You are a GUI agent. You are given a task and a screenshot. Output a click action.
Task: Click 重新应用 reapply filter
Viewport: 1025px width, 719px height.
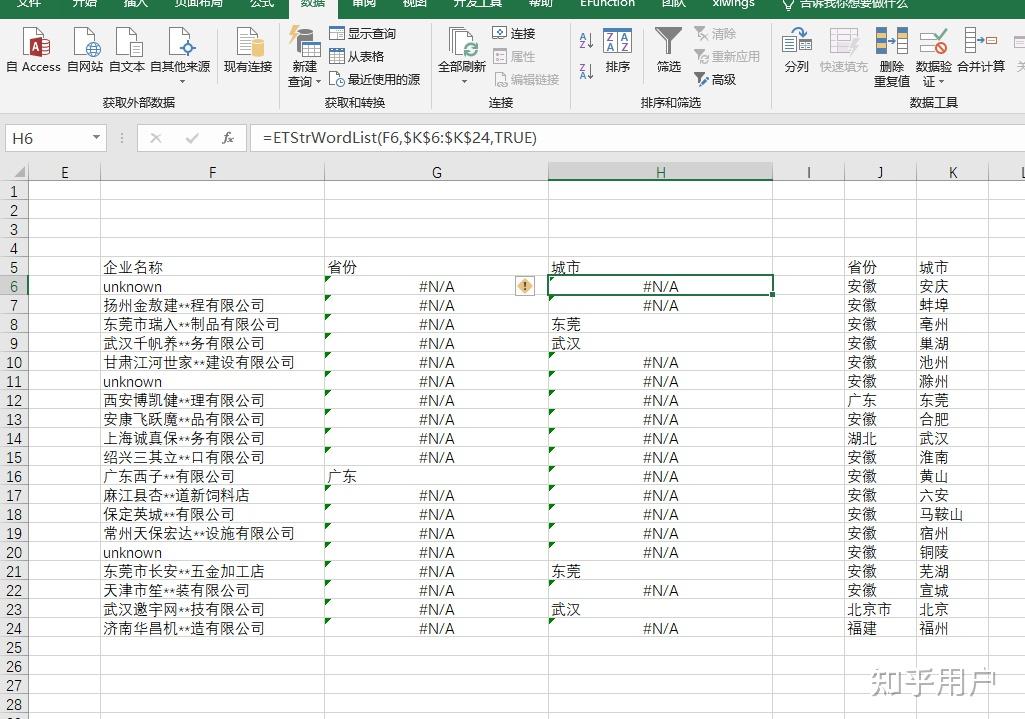pos(727,56)
